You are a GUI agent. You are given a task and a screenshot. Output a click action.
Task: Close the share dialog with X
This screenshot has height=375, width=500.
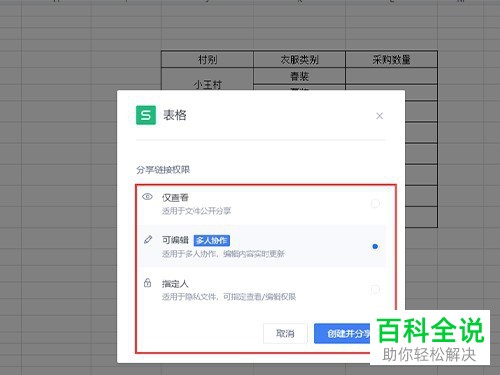point(379,116)
